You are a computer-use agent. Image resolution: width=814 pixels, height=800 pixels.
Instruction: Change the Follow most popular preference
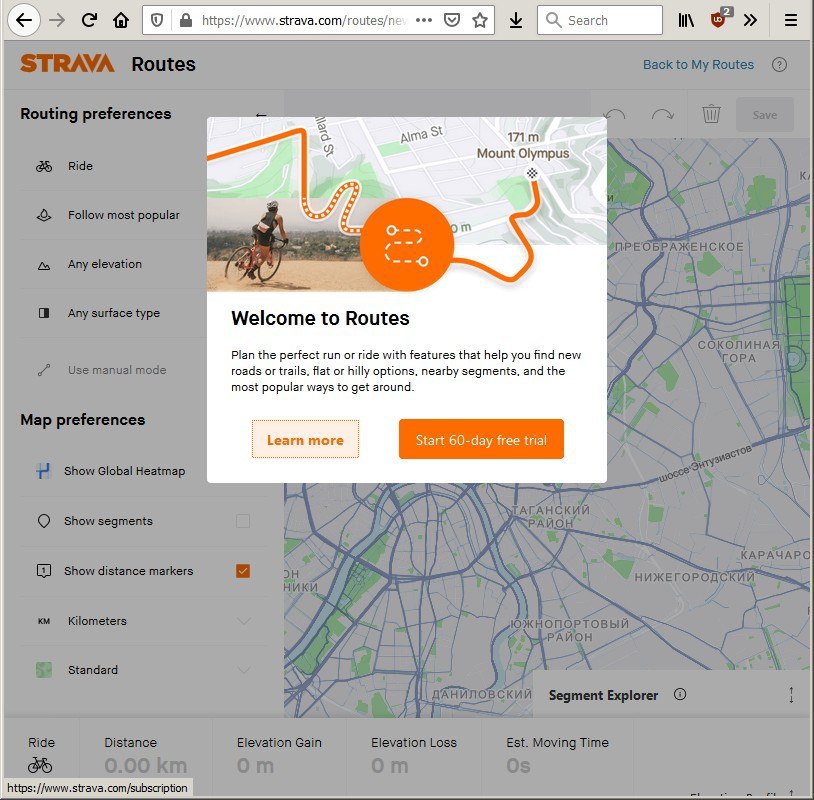[x=113, y=215]
